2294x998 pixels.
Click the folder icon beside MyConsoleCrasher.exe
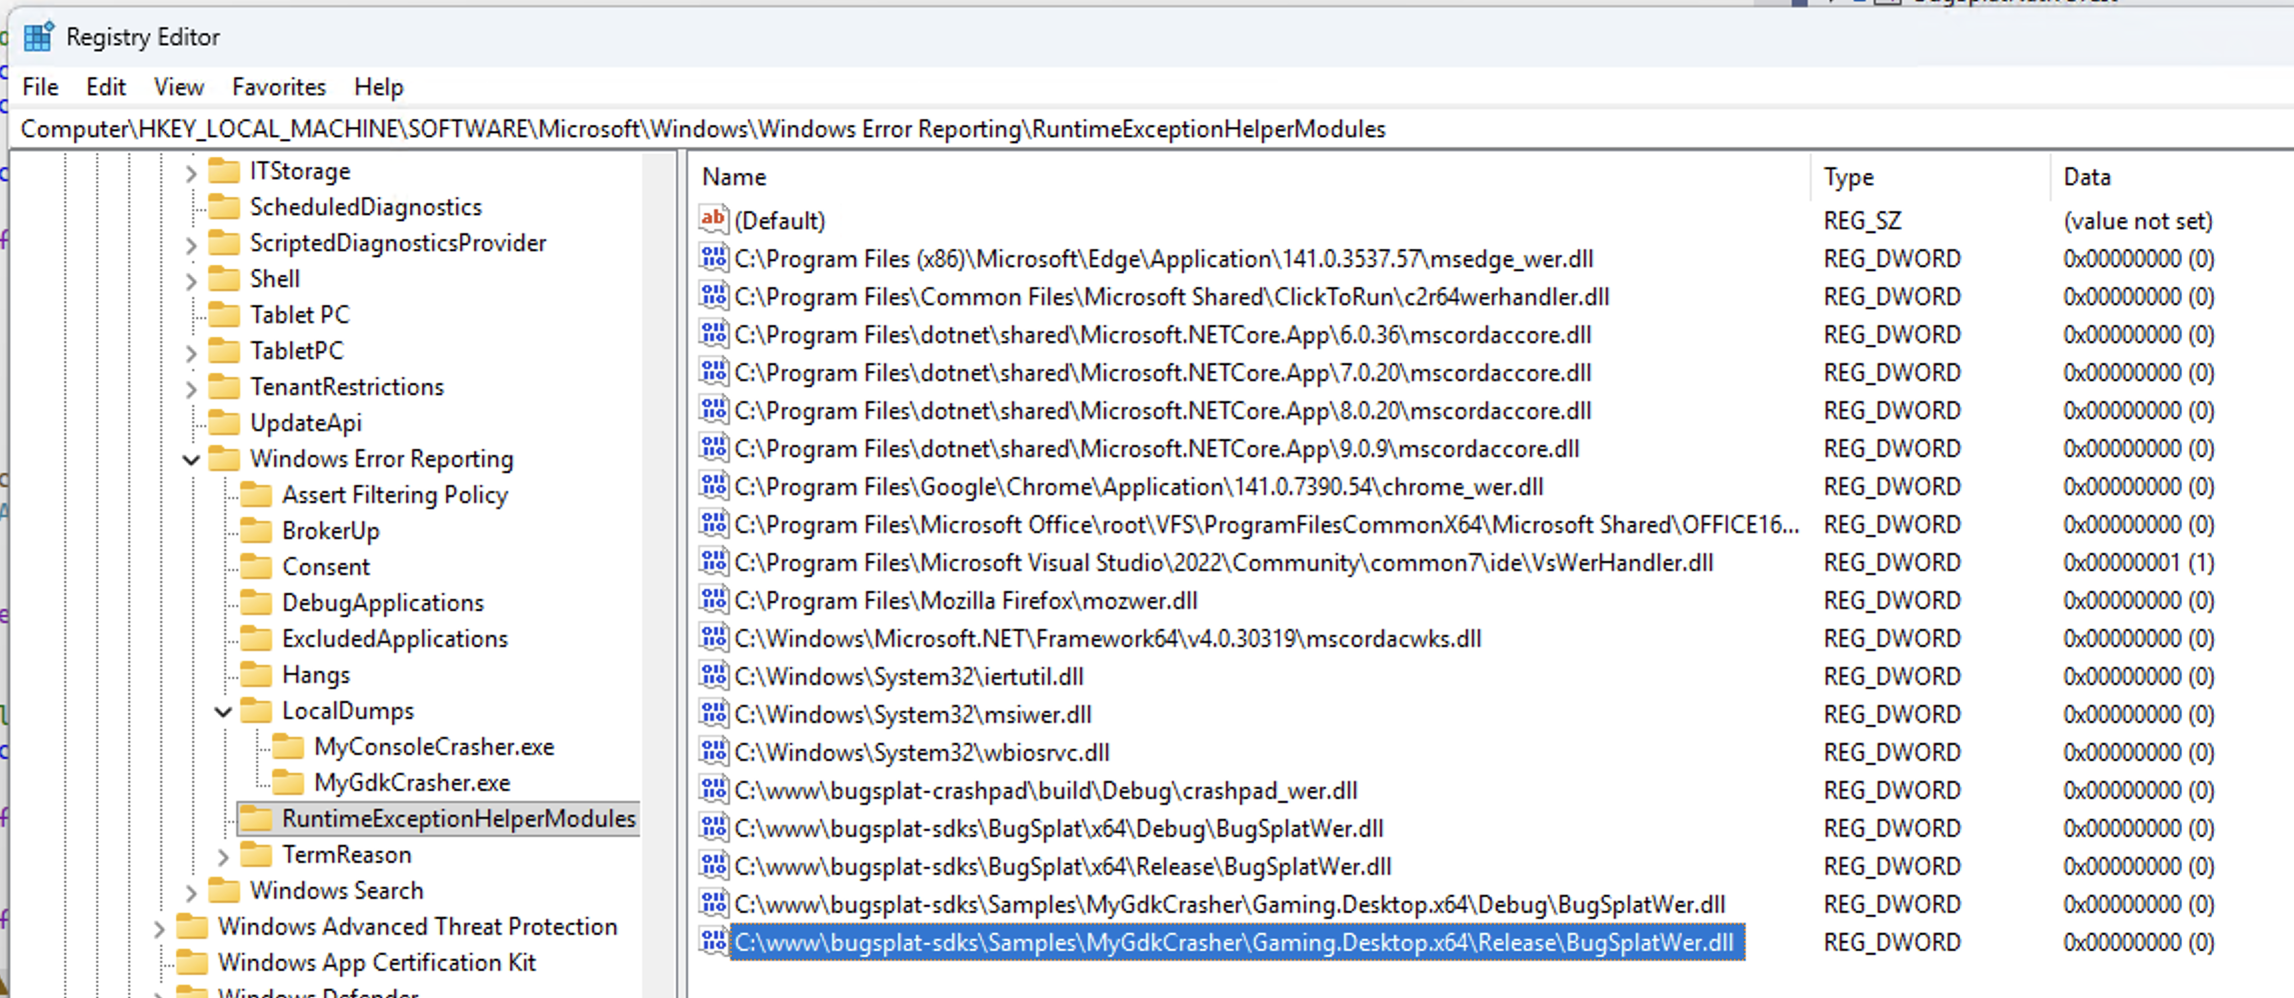pos(289,747)
